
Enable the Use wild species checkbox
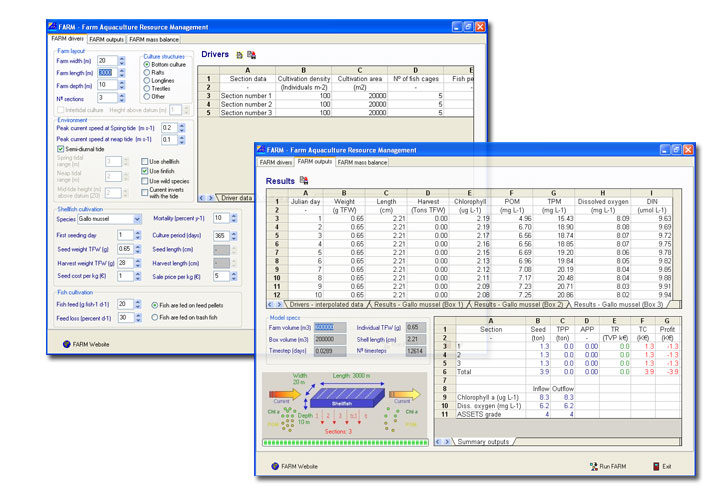[x=145, y=181]
